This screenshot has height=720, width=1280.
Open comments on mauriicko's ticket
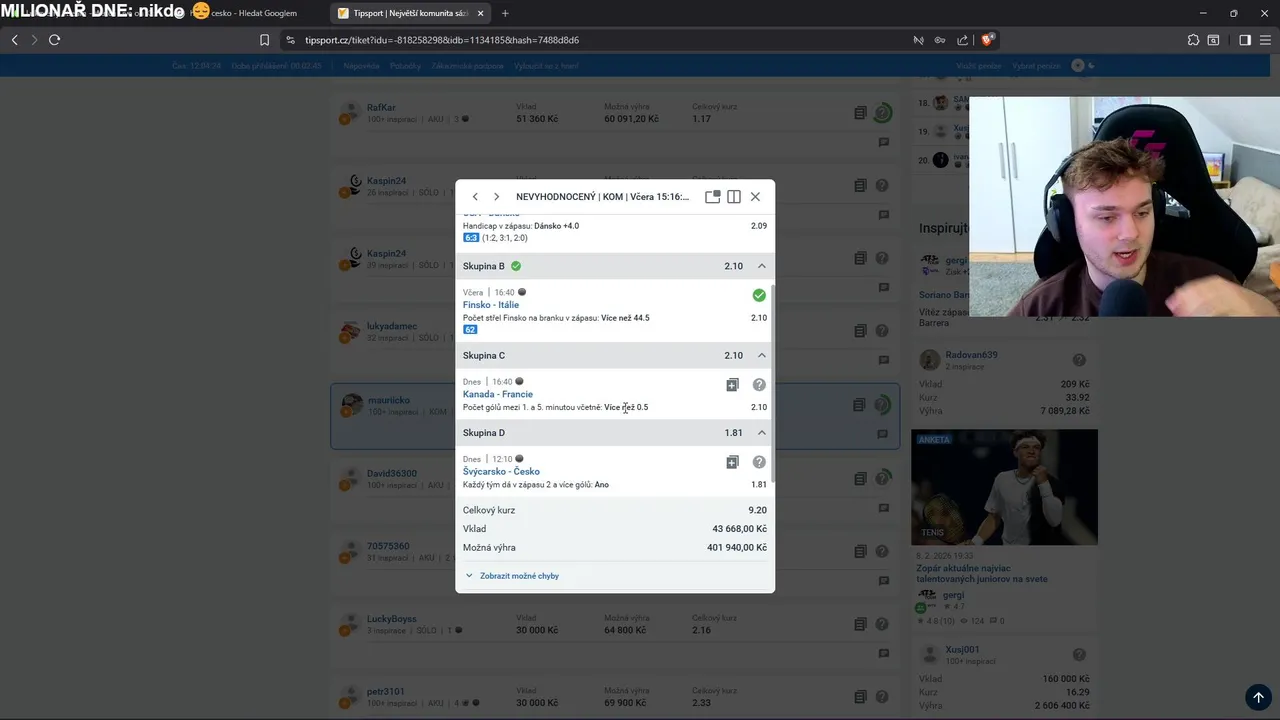pyautogui.click(x=884, y=434)
